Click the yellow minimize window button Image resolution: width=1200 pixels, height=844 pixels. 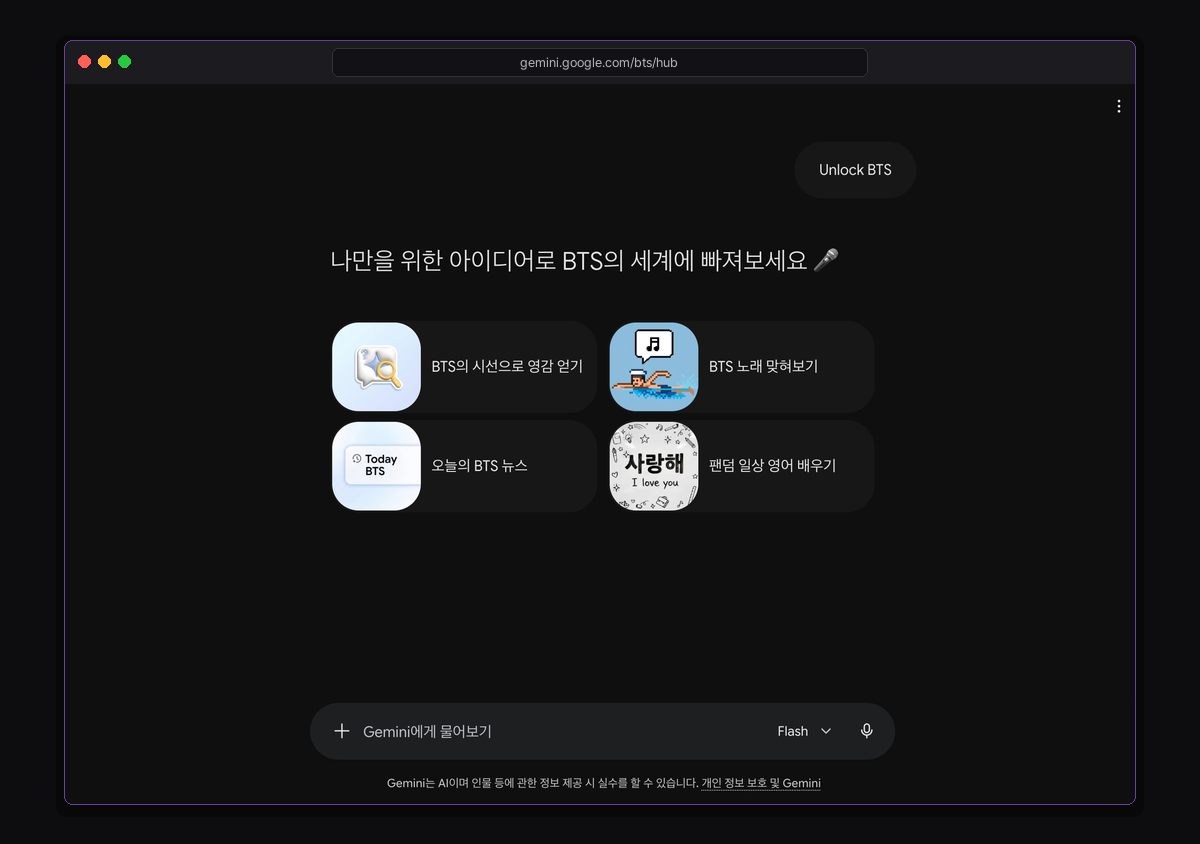pos(105,62)
